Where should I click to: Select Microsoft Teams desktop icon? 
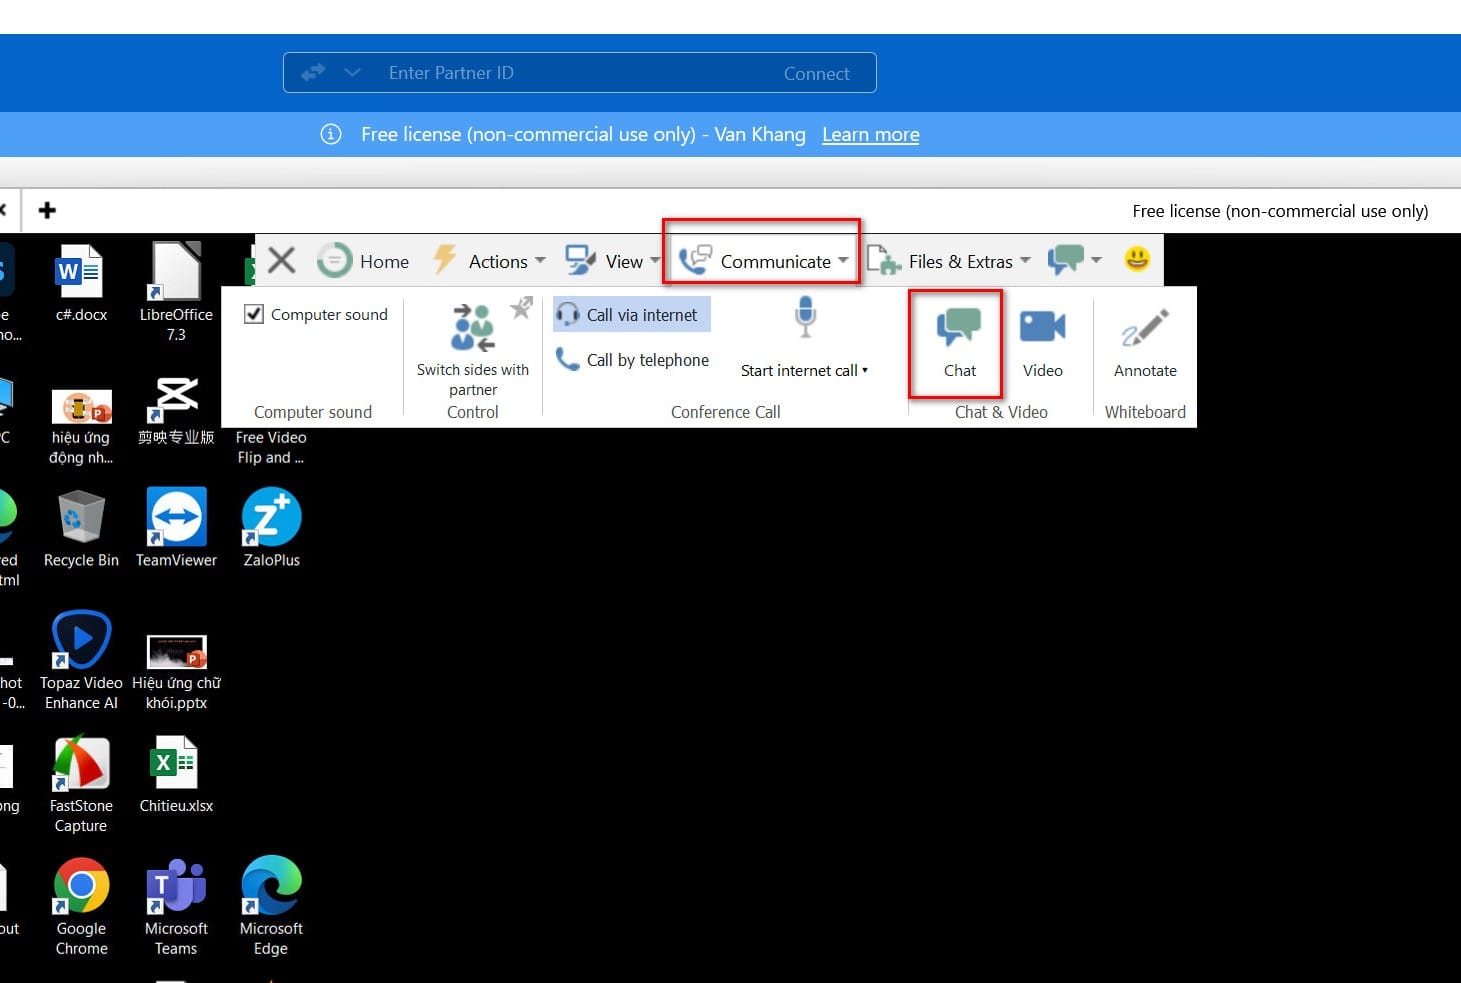(x=176, y=906)
